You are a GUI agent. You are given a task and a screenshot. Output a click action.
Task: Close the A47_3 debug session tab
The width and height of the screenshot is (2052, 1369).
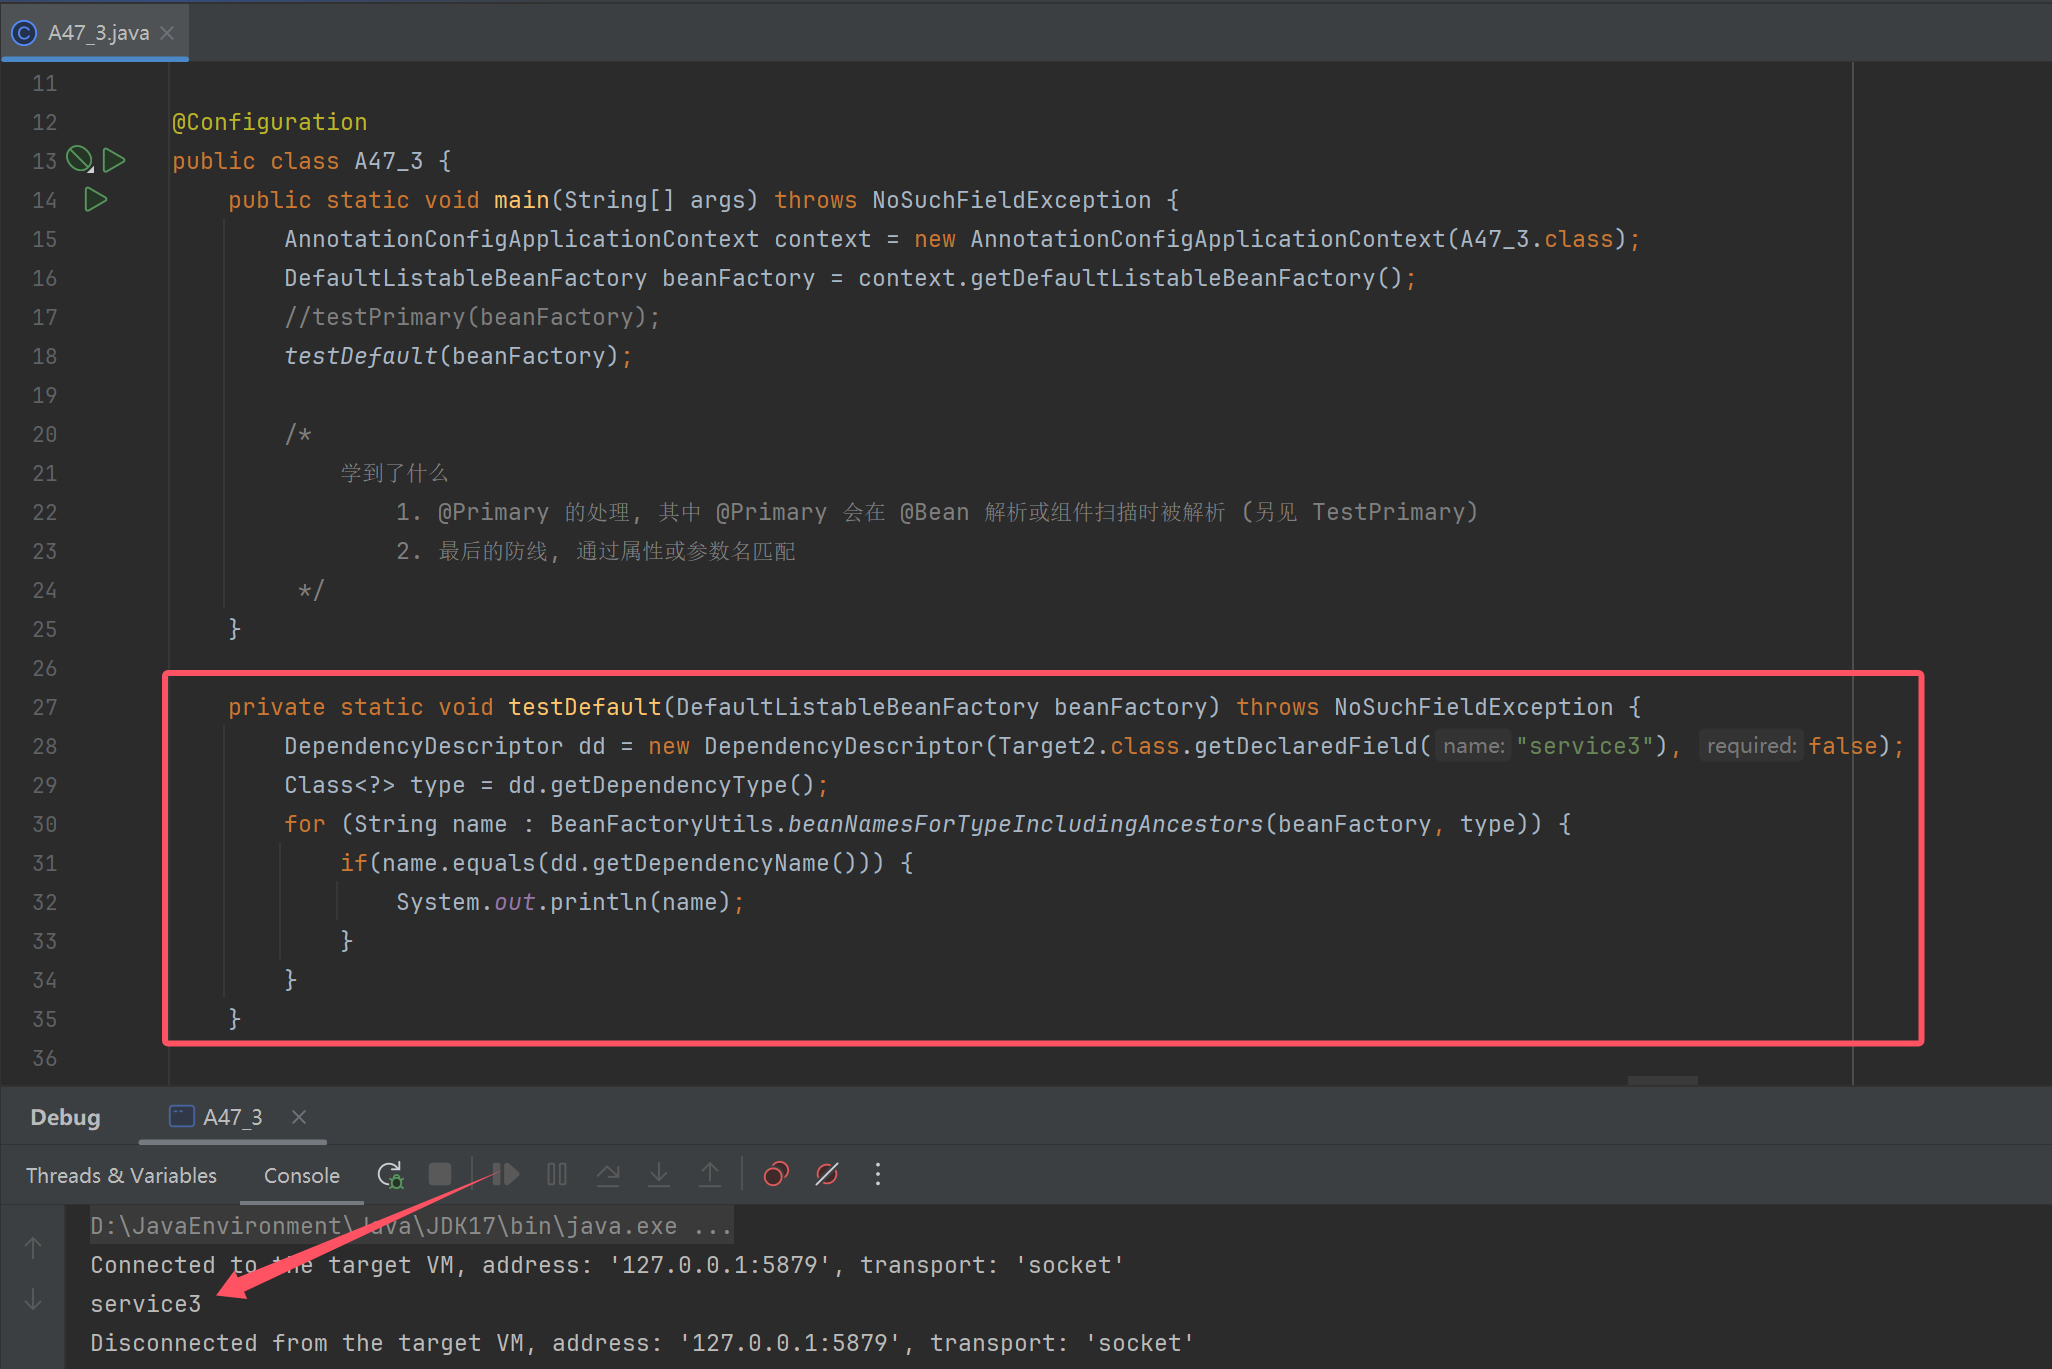point(298,1117)
